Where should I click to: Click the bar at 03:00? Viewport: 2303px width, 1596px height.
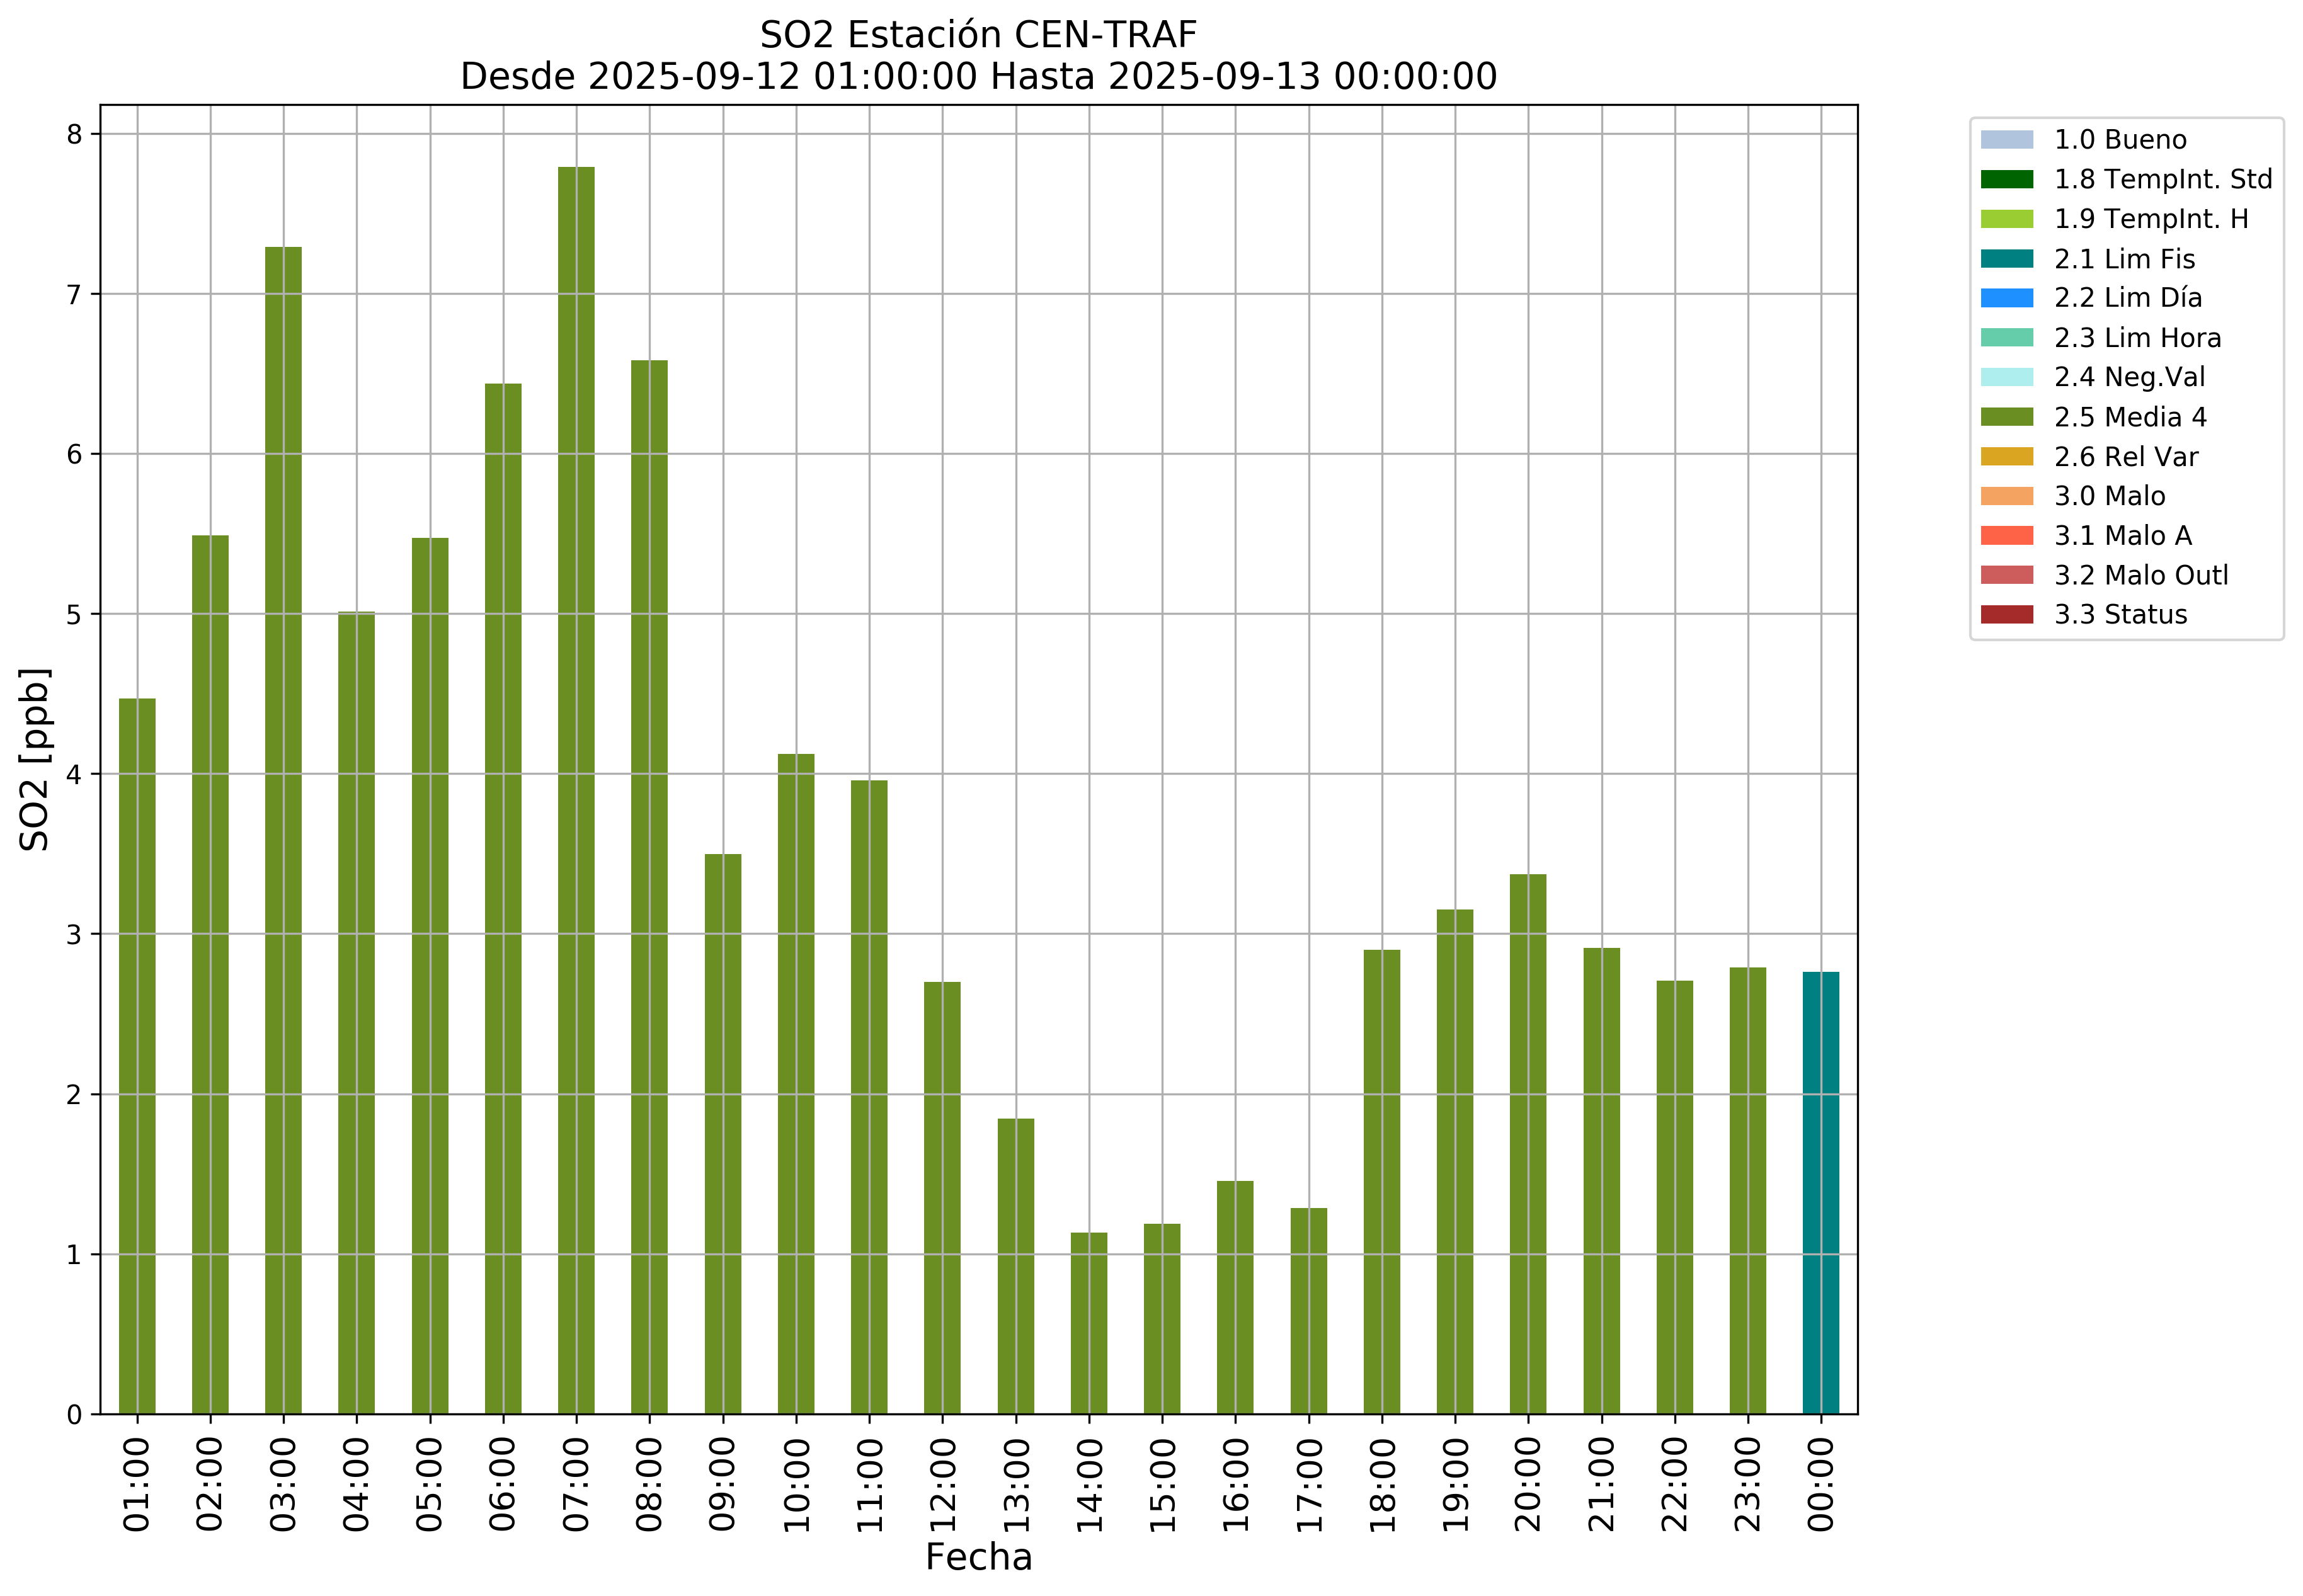[283, 830]
